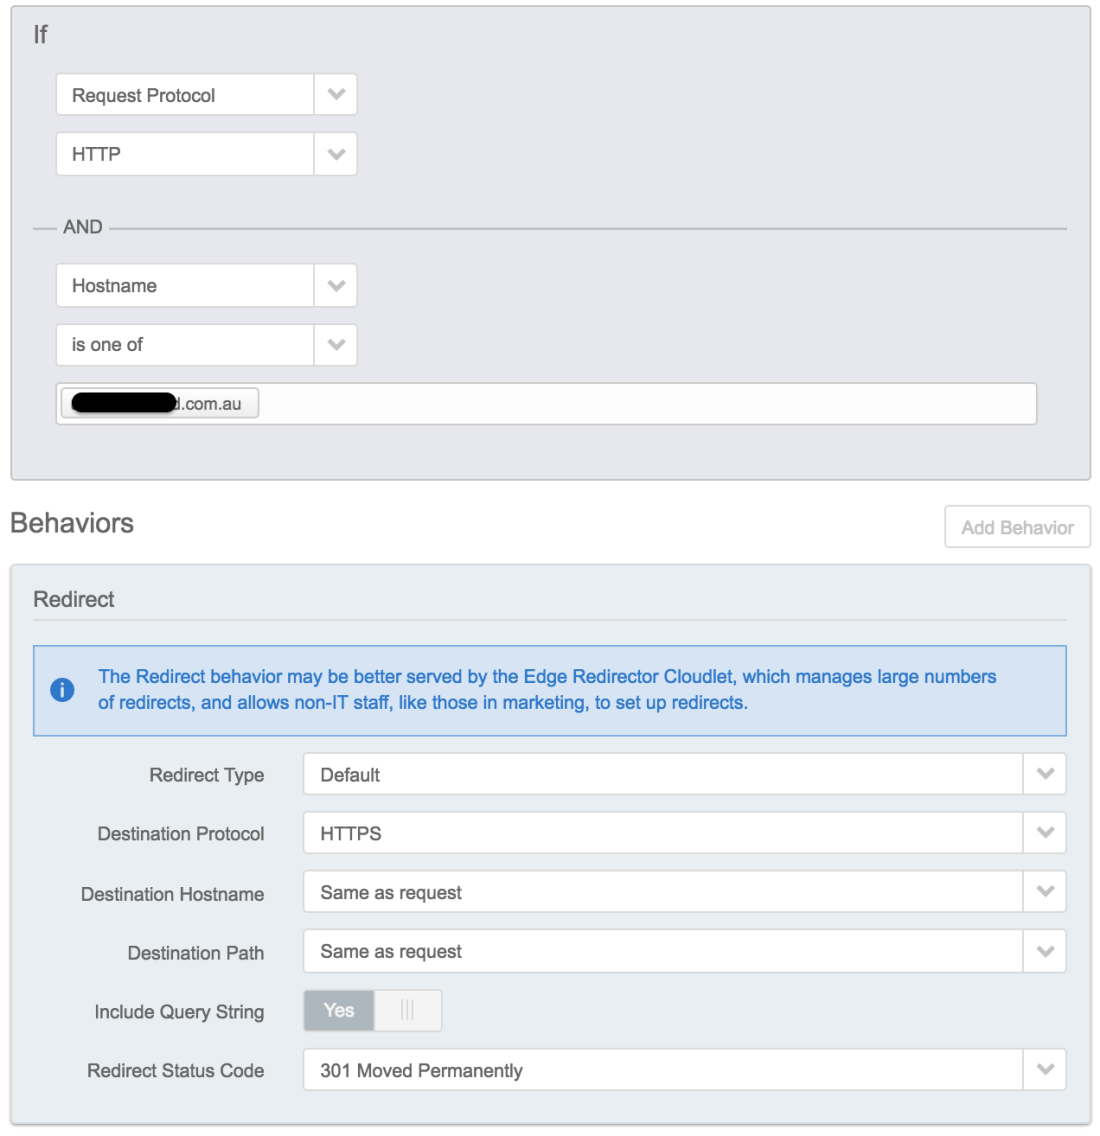Click the Add Behavior button
Screen dimensions: 1100x1136
pos(1017,527)
